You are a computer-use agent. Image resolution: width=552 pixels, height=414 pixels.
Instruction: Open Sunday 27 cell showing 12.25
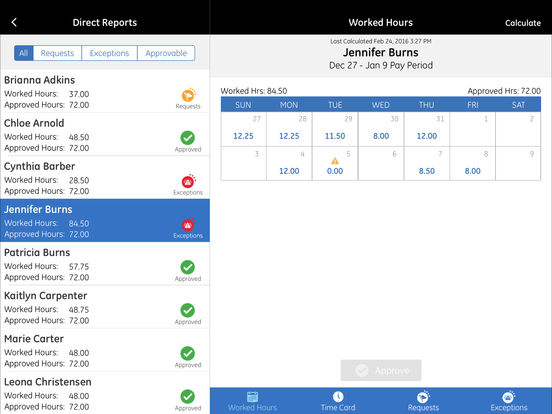(x=244, y=129)
